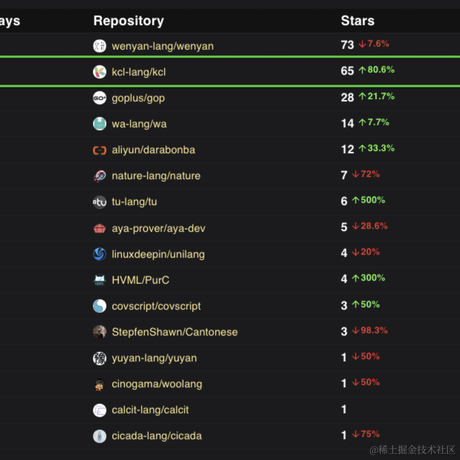Screen dimensions: 460x460
Task: Sort by the Stars column header
Action: [357, 21]
